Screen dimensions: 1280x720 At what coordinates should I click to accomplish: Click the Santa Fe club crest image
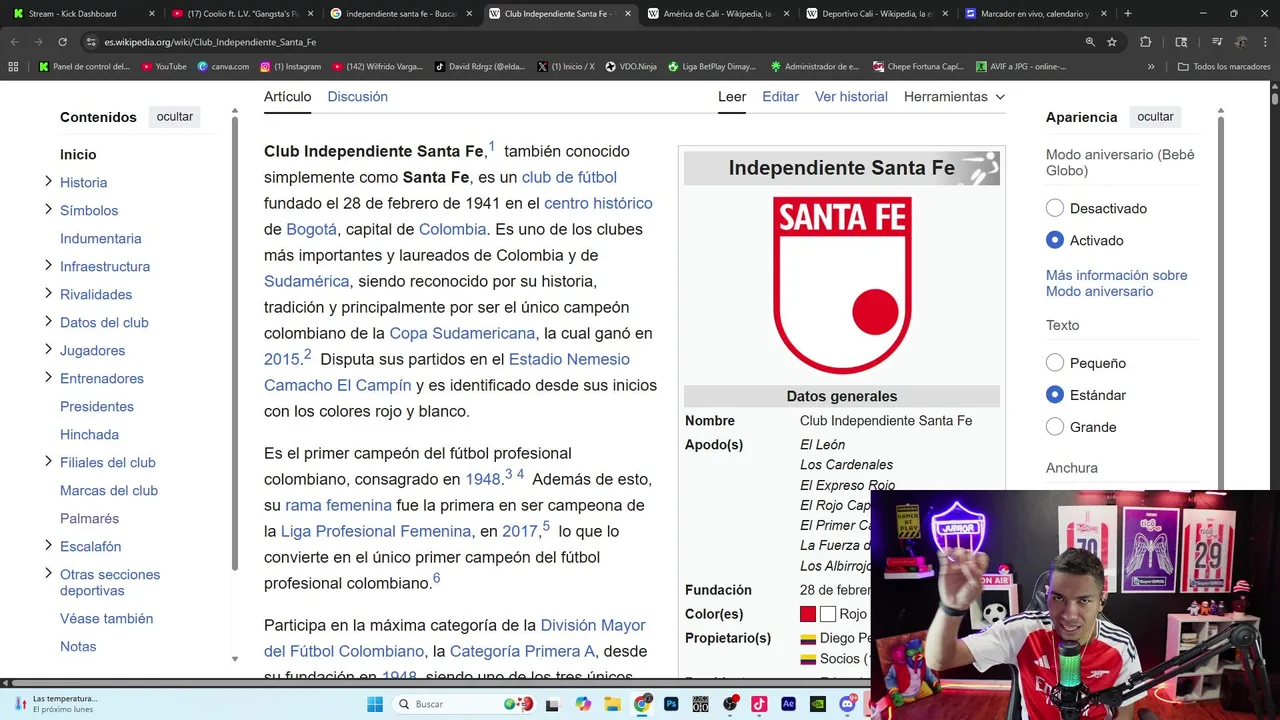(842, 285)
